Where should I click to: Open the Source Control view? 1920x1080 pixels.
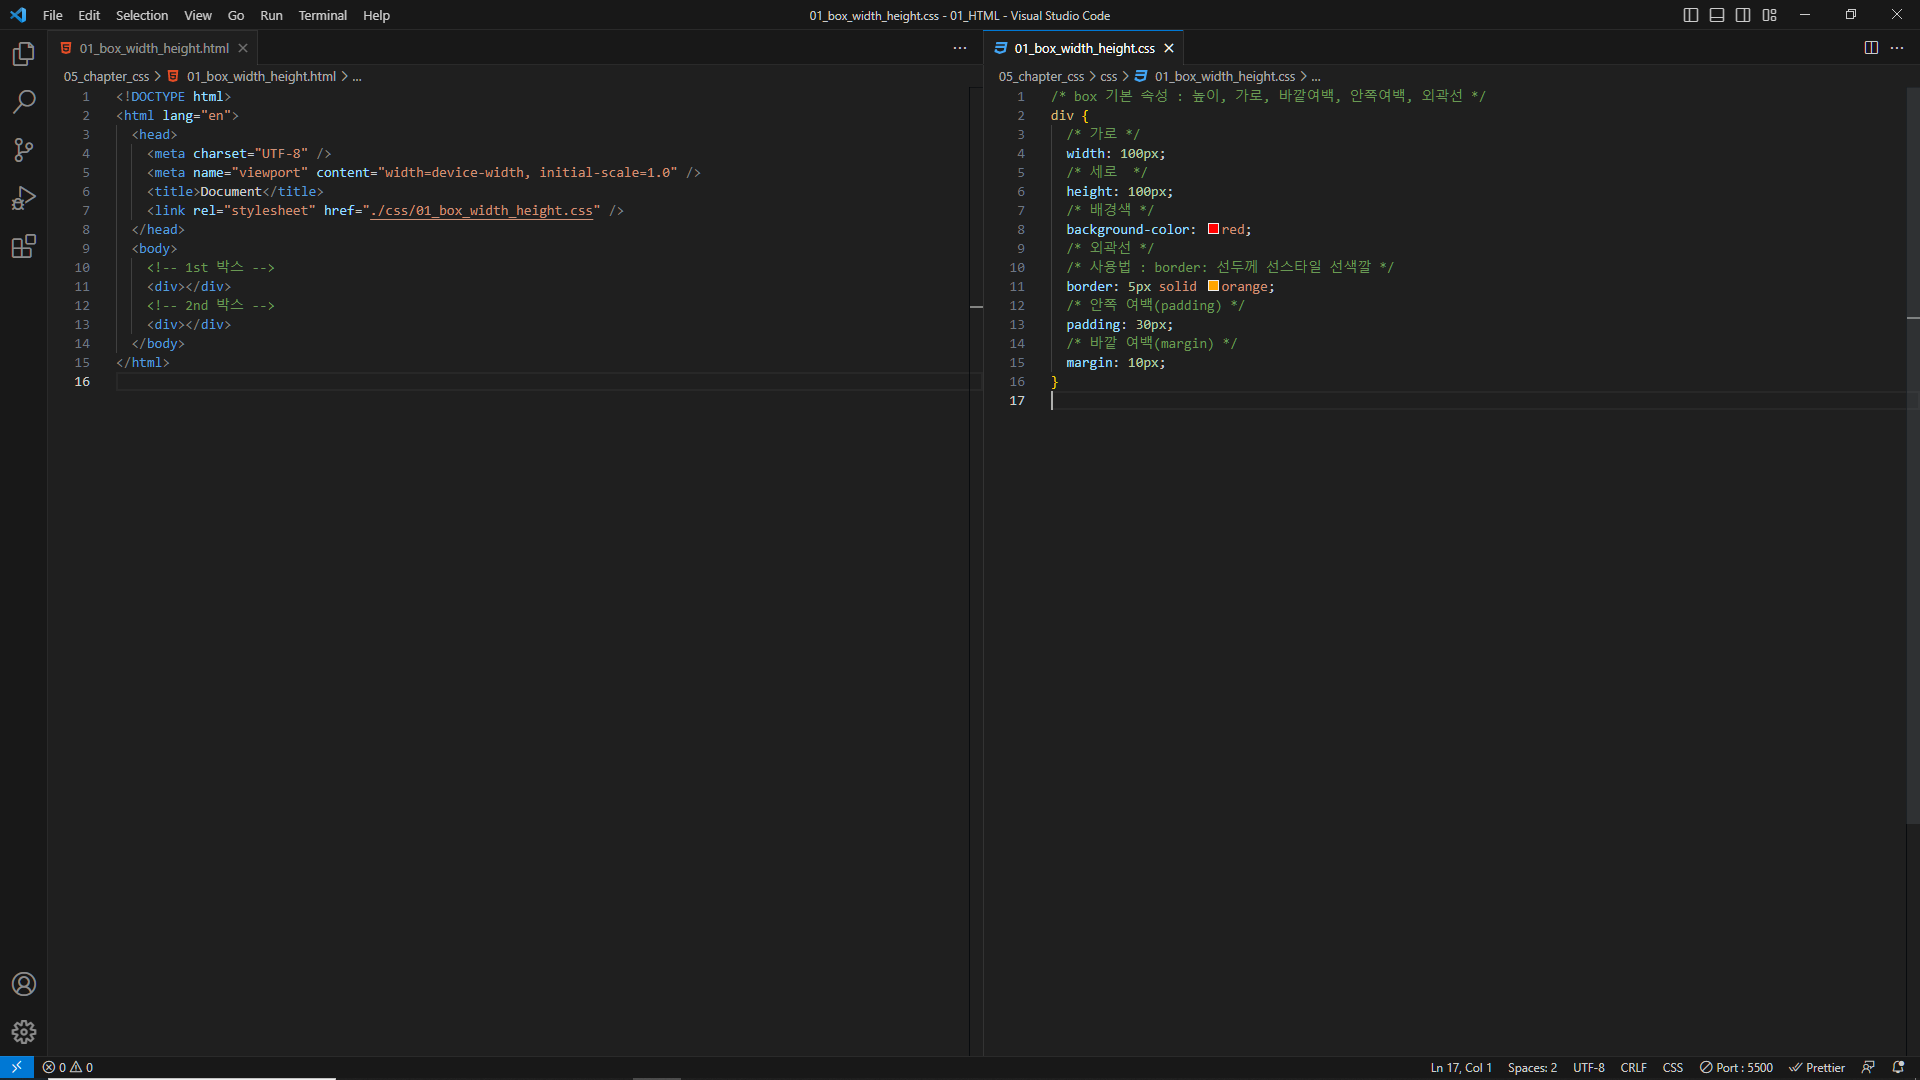(23, 150)
